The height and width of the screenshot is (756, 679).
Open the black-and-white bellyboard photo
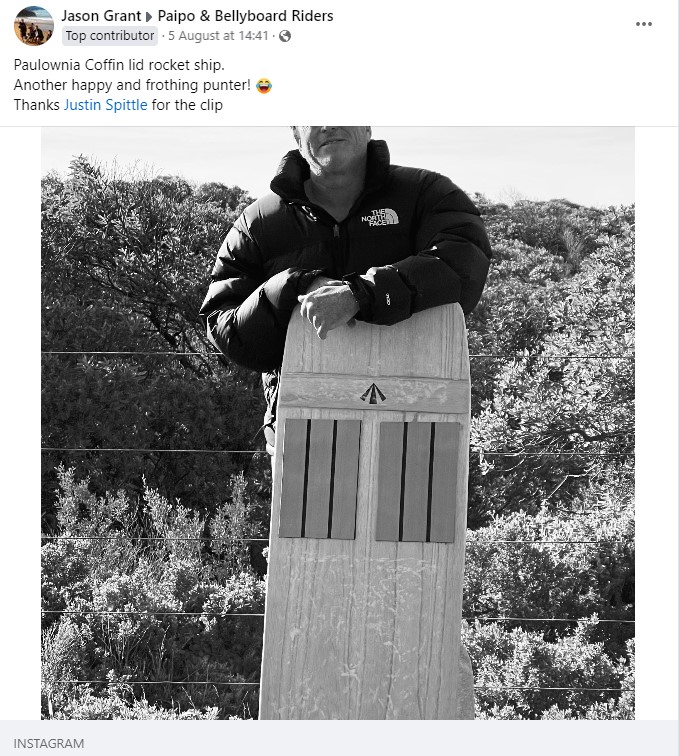(338, 423)
